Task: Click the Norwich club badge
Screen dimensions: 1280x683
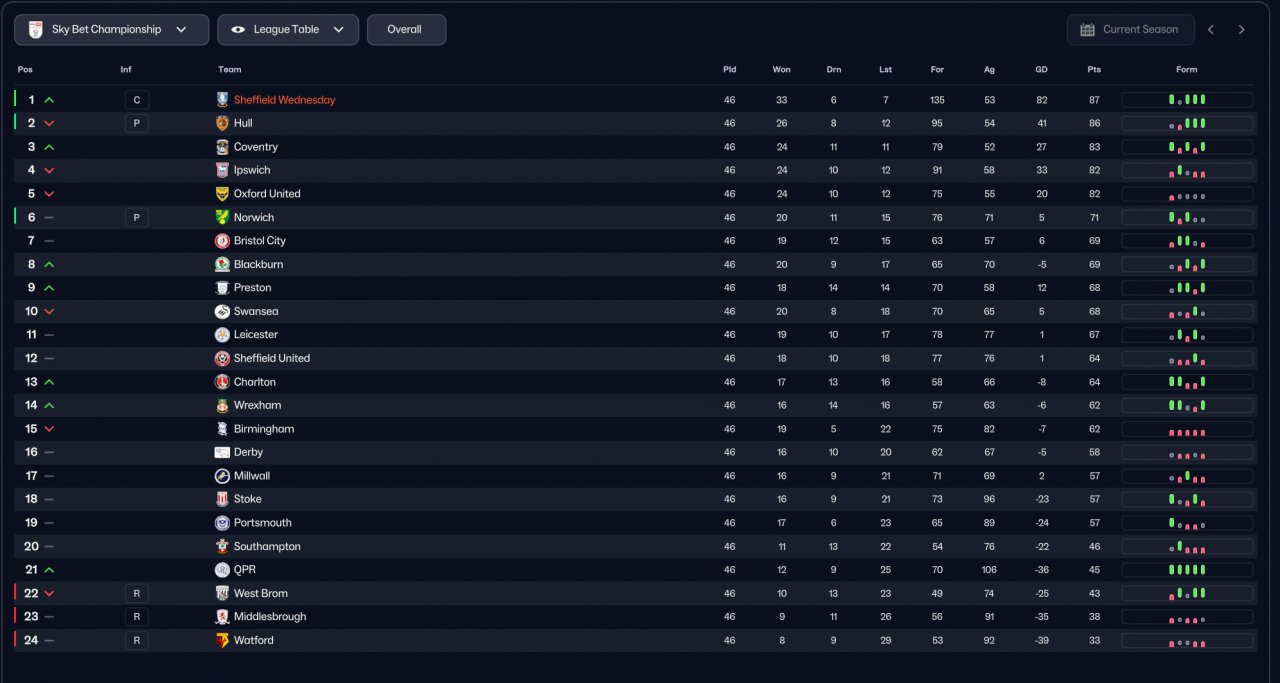Action: [222, 217]
